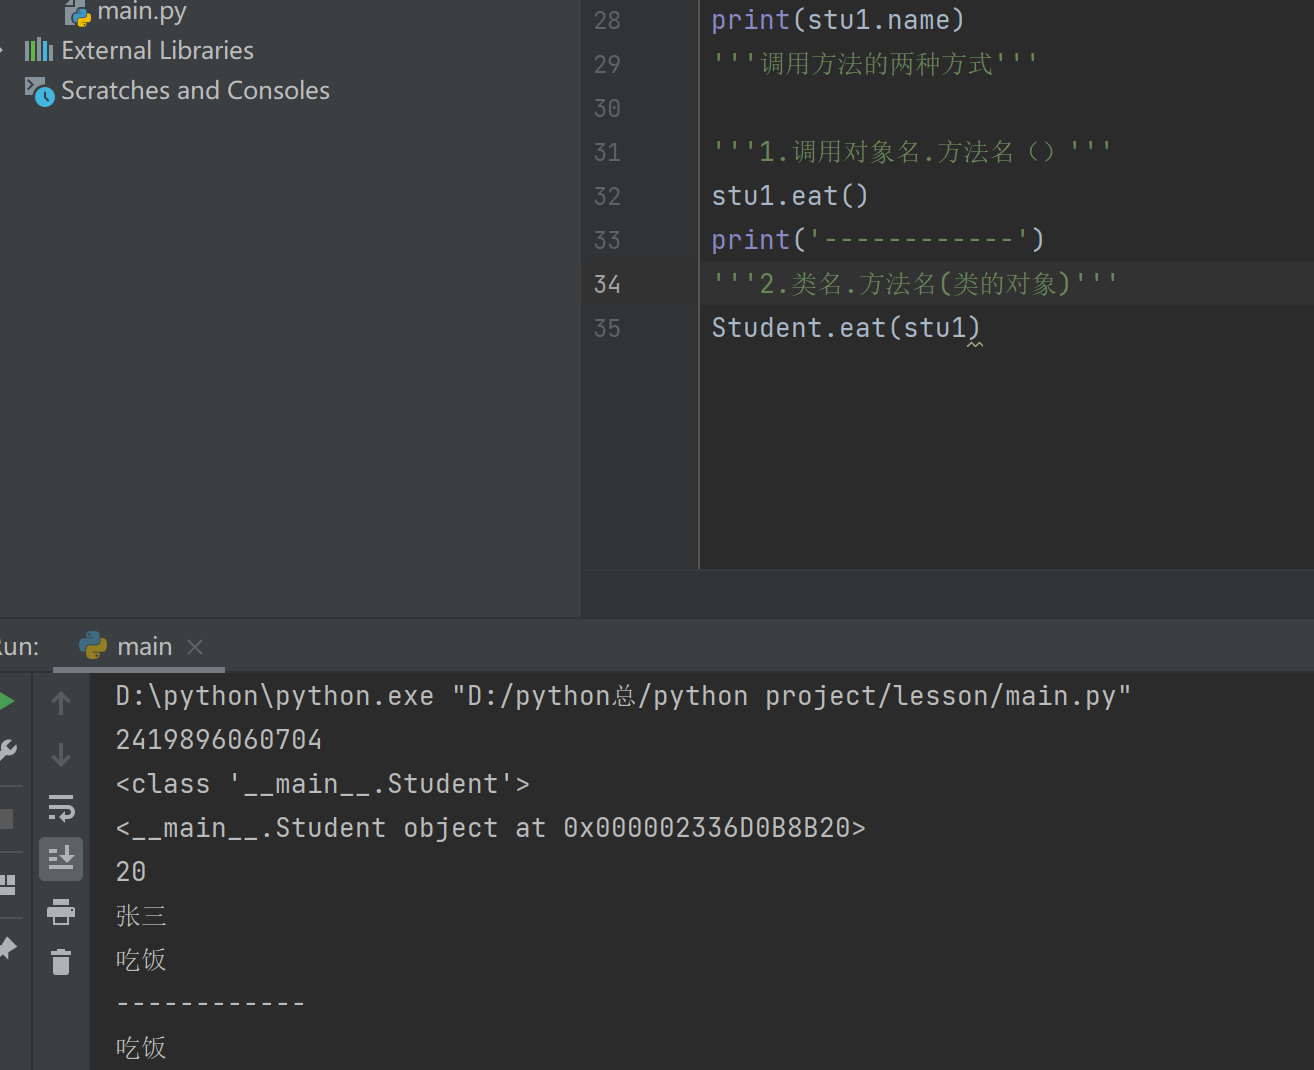Viewport: 1314px width, 1070px height.
Task: Click line number 28 in gutter
Action: (607, 20)
